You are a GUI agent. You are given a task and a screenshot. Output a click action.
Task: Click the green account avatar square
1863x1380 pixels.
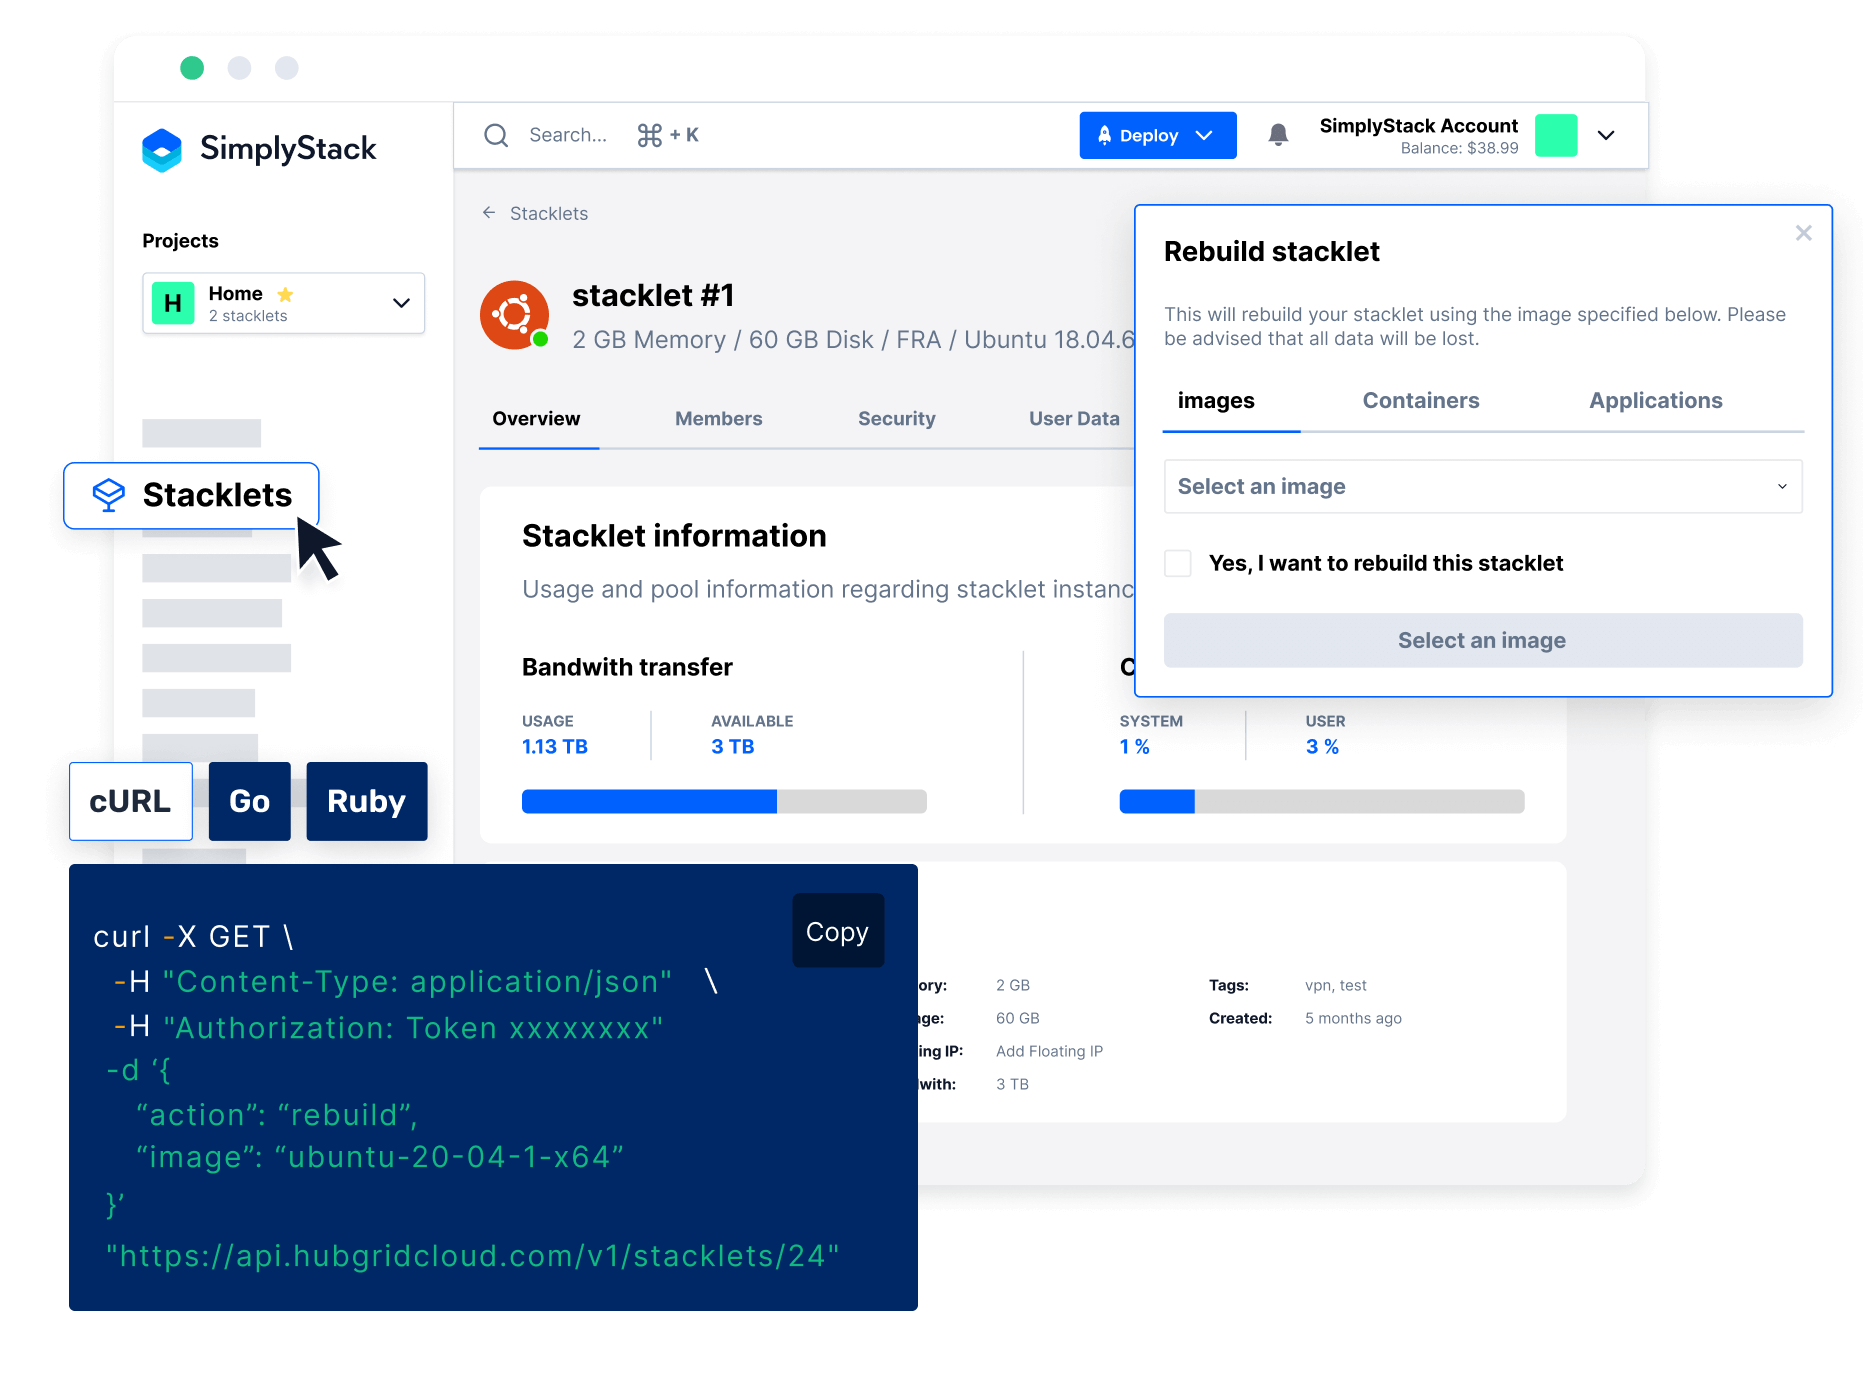point(1556,135)
